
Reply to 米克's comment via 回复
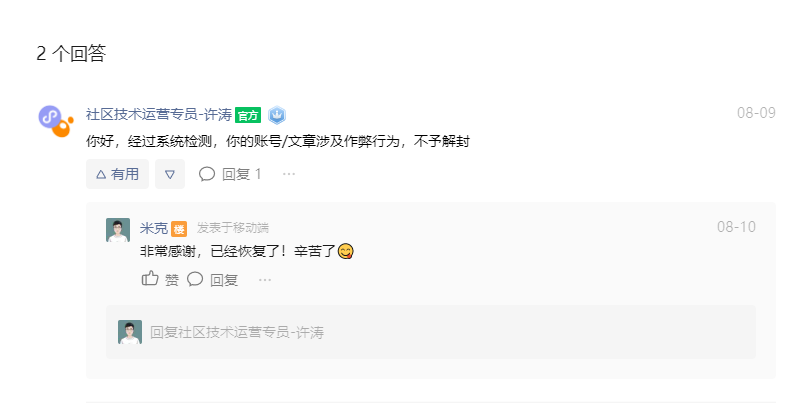pyautogui.click(x=212, y=279)
